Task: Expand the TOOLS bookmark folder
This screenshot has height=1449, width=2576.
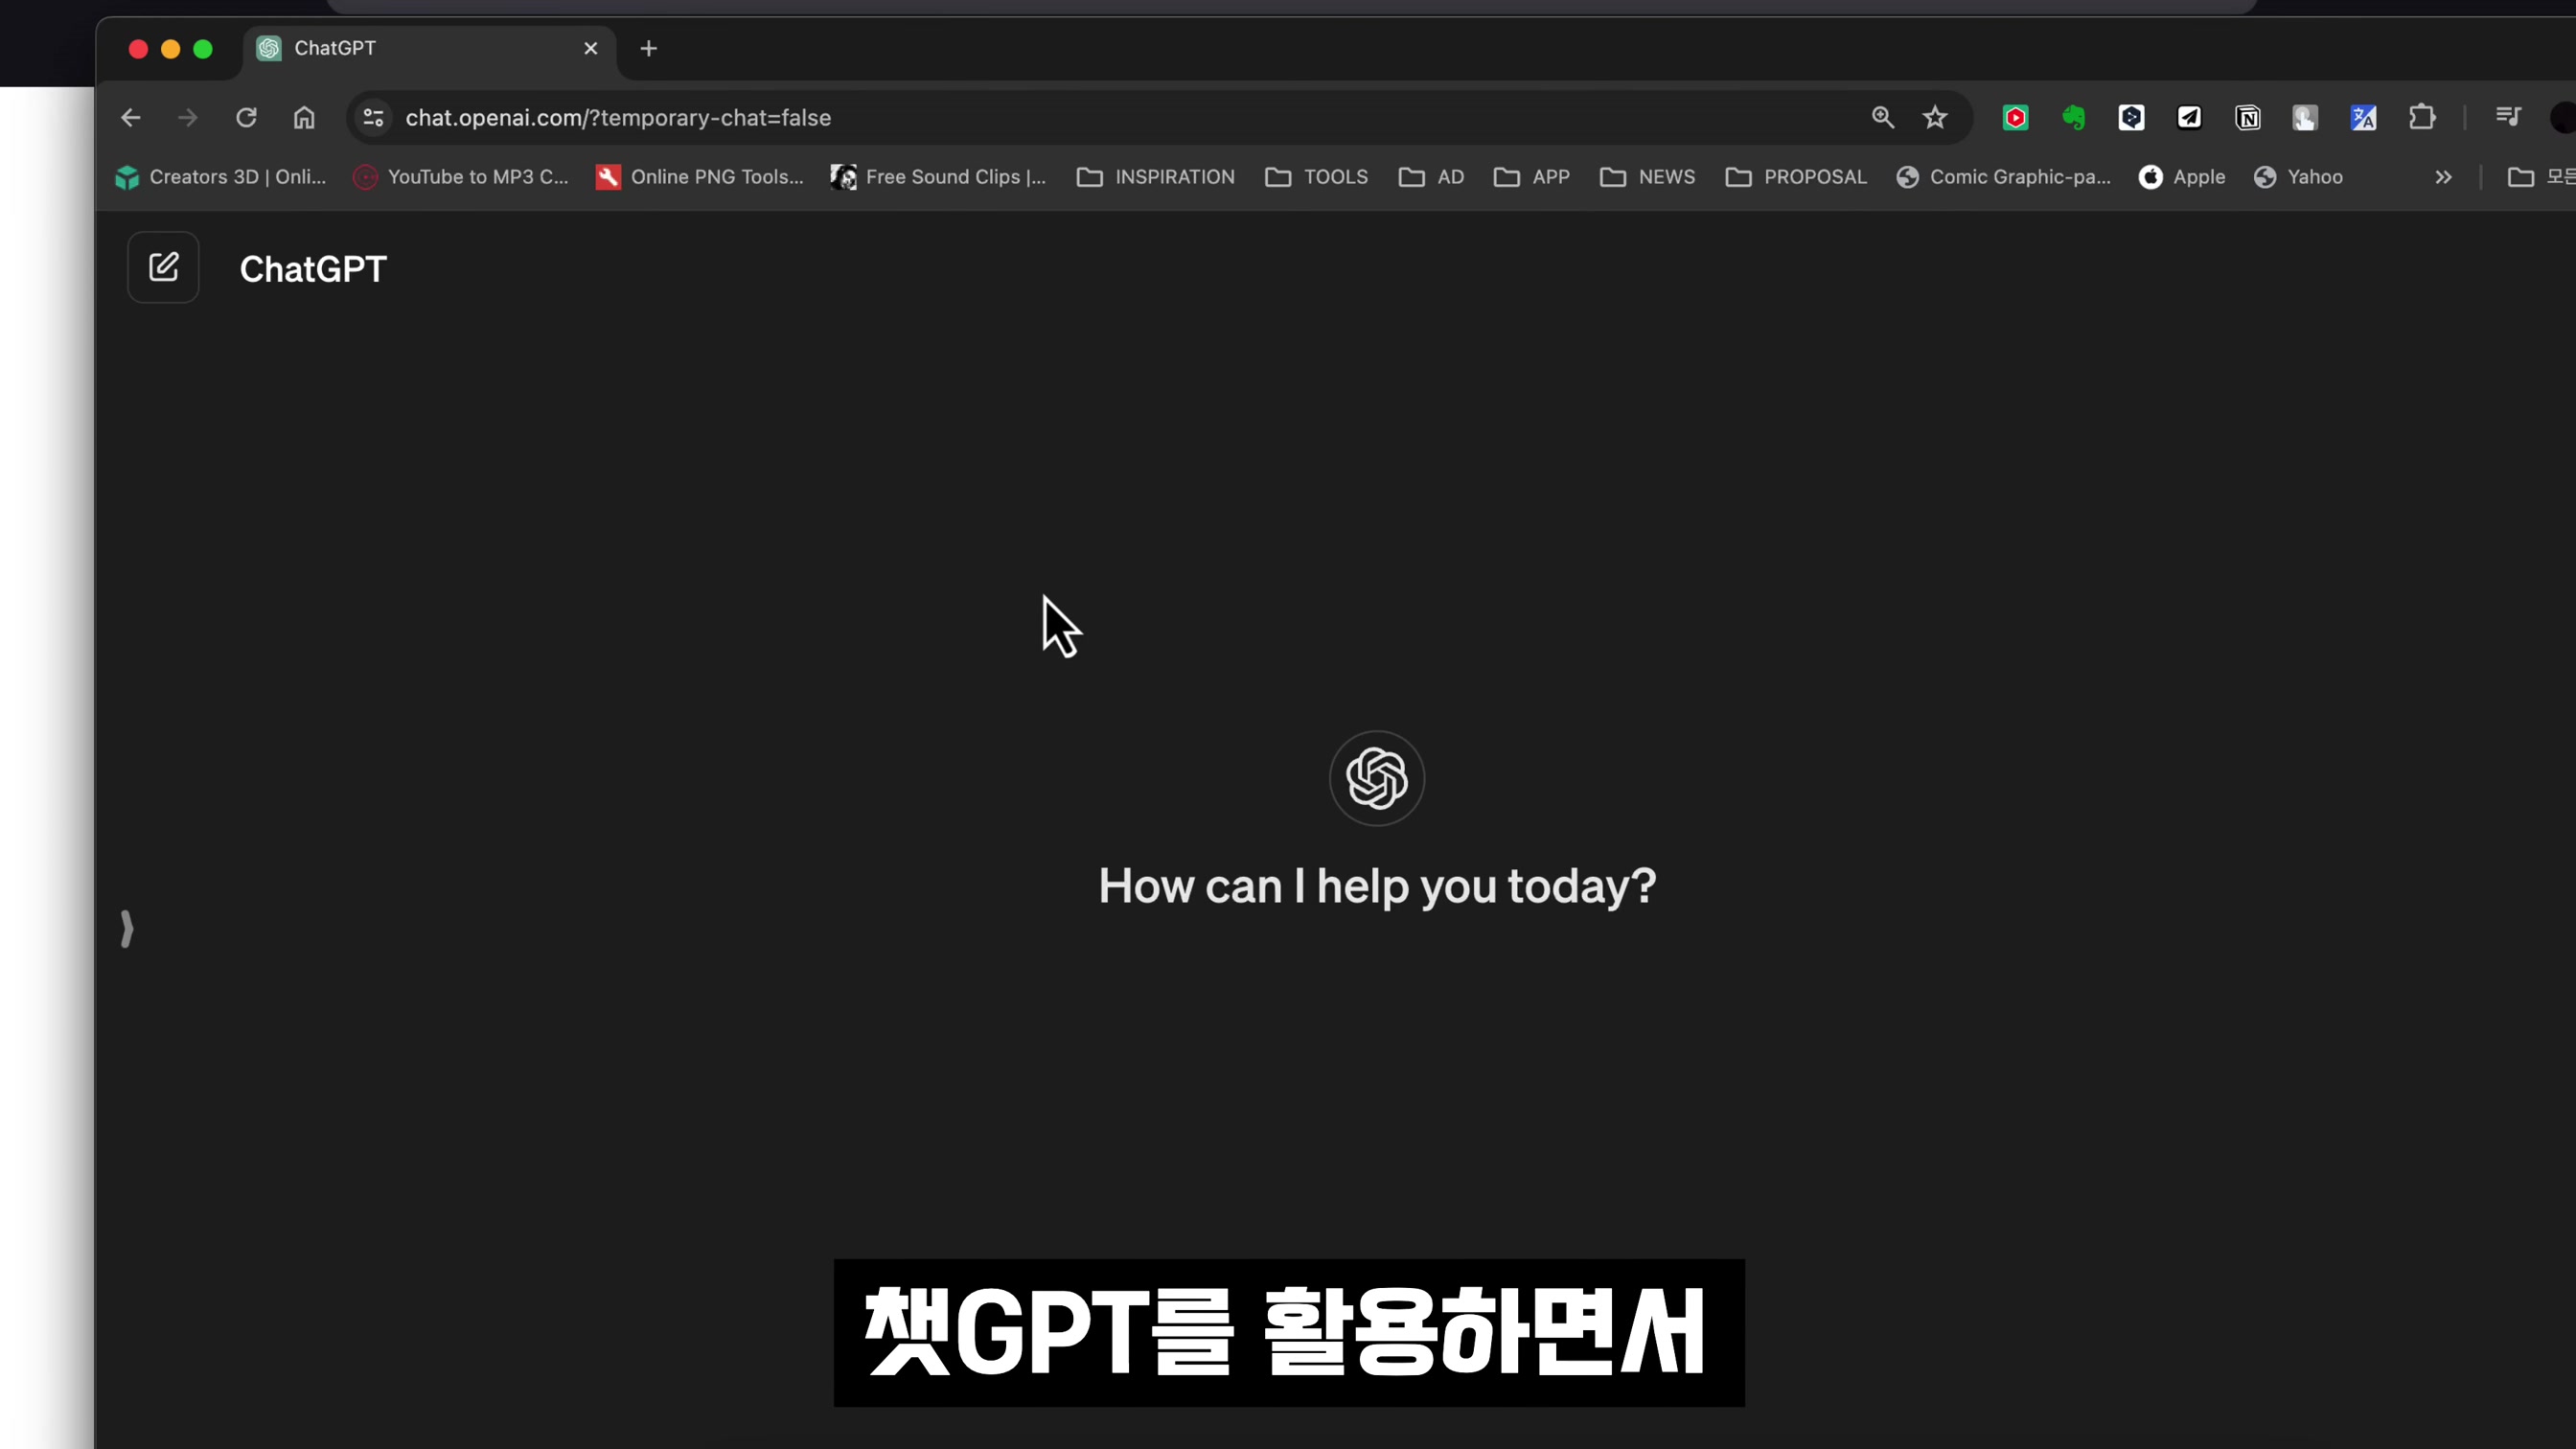Action: point(1316,177)
